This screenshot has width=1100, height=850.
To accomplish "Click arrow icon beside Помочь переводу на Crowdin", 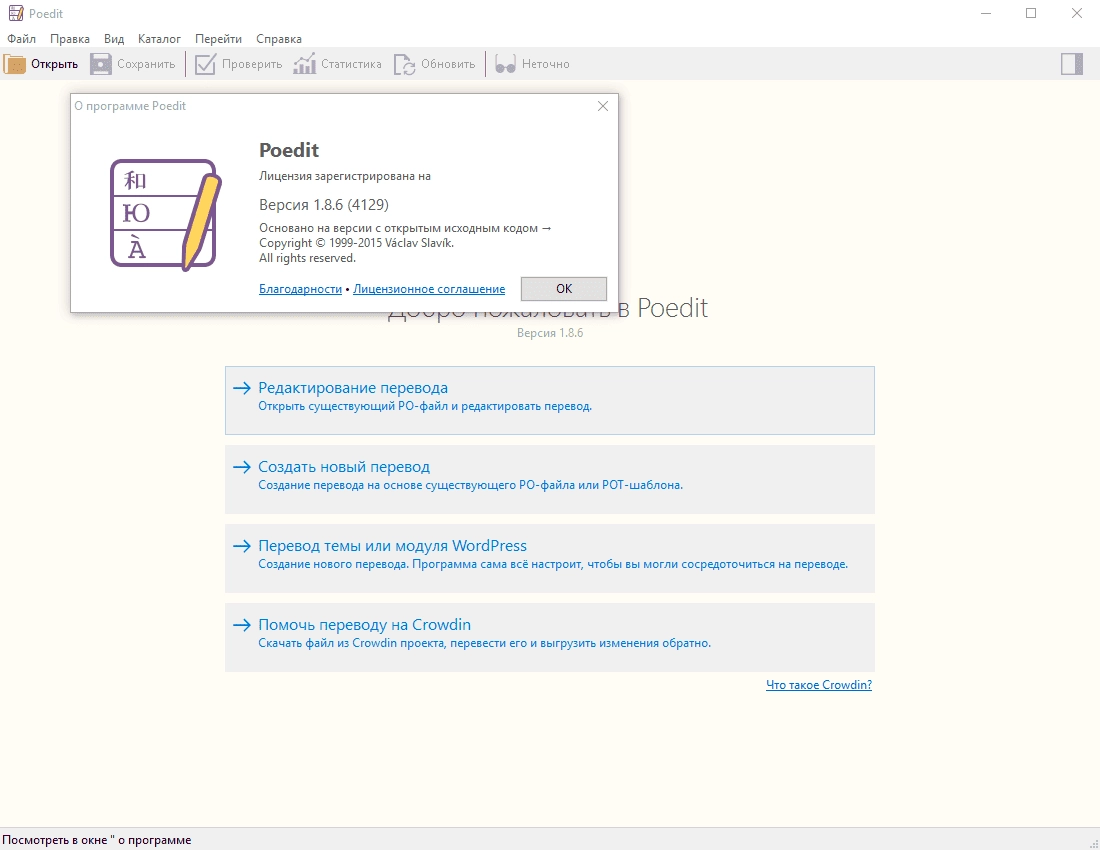I will click(242, 625).
